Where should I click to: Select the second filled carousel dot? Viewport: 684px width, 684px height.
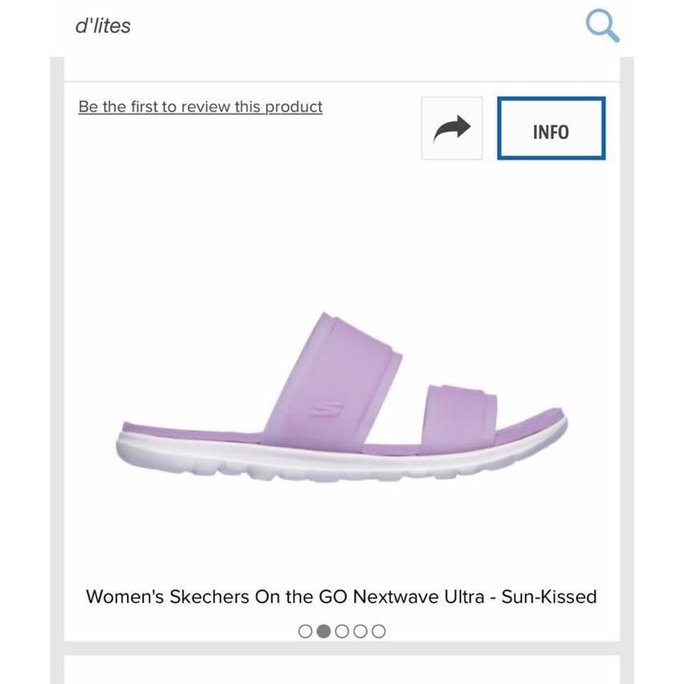coord(324,631)
